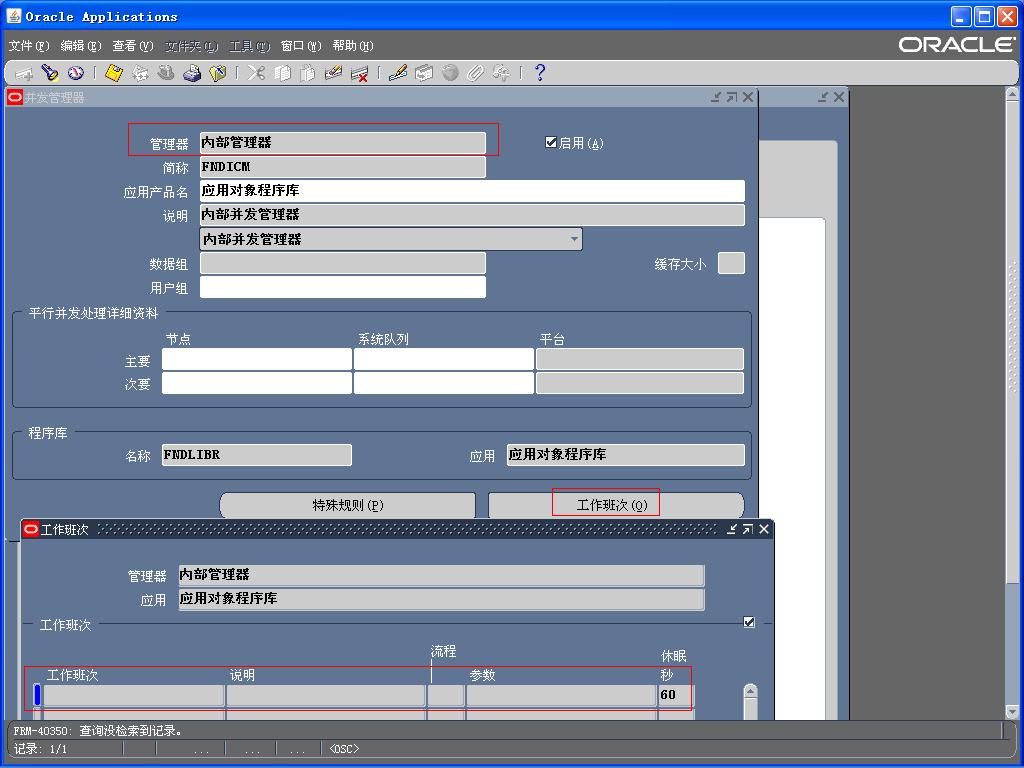Click the <OSC> status bar entry

344,749
